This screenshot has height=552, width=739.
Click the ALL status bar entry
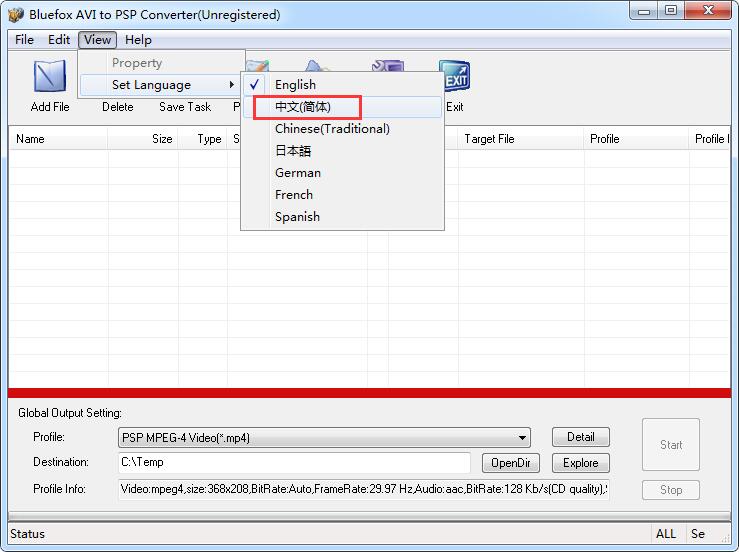coord(666,534)
